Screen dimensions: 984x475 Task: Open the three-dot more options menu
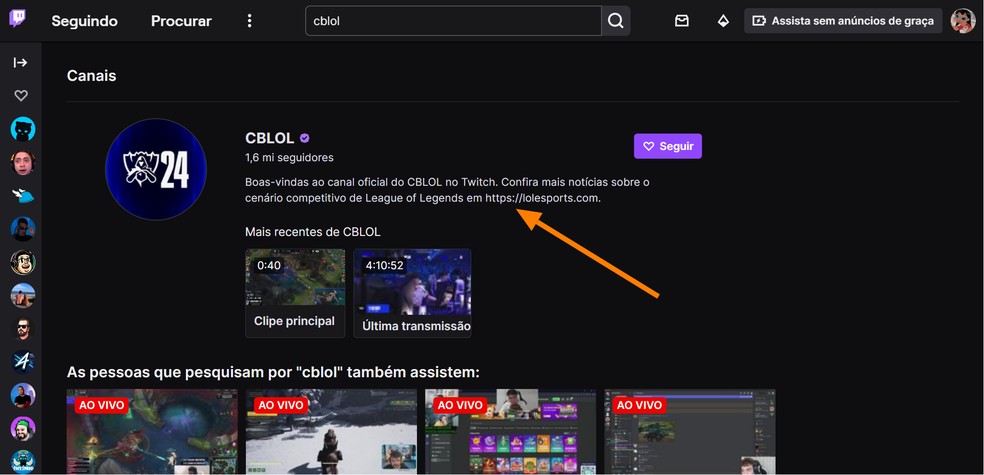pyautogui.click(x=250, y=21)
